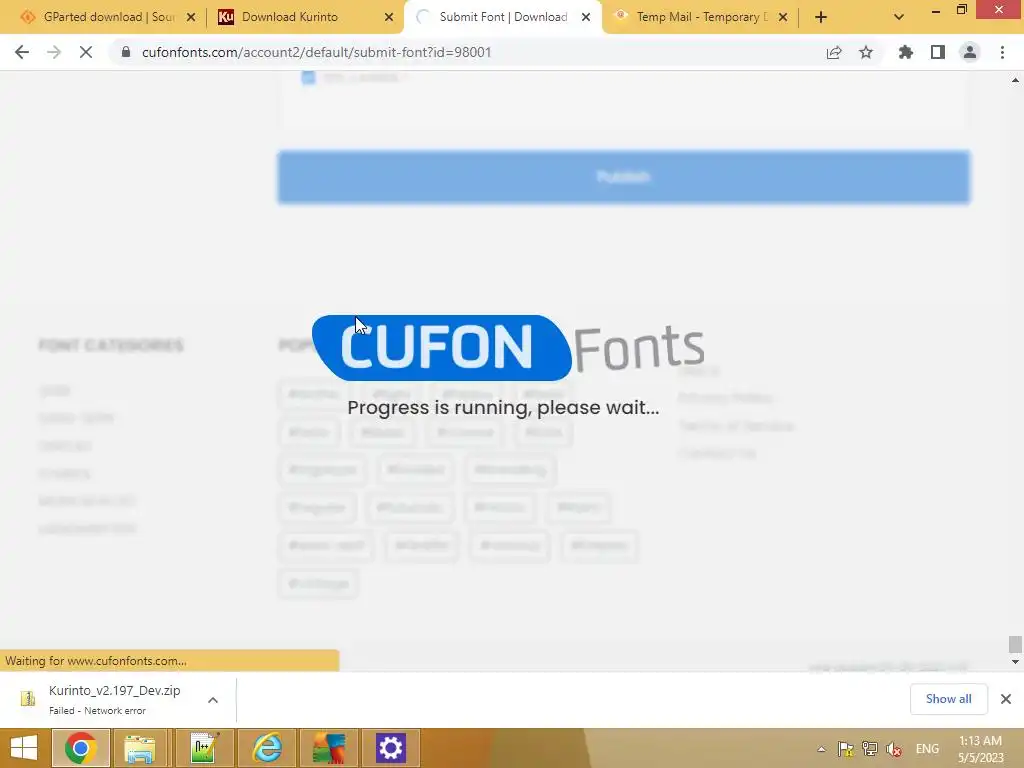Image resolution: width=1024 pixels, height=768 pixels.
Task: Open Action Center flag icon
Action: (846, 749)
